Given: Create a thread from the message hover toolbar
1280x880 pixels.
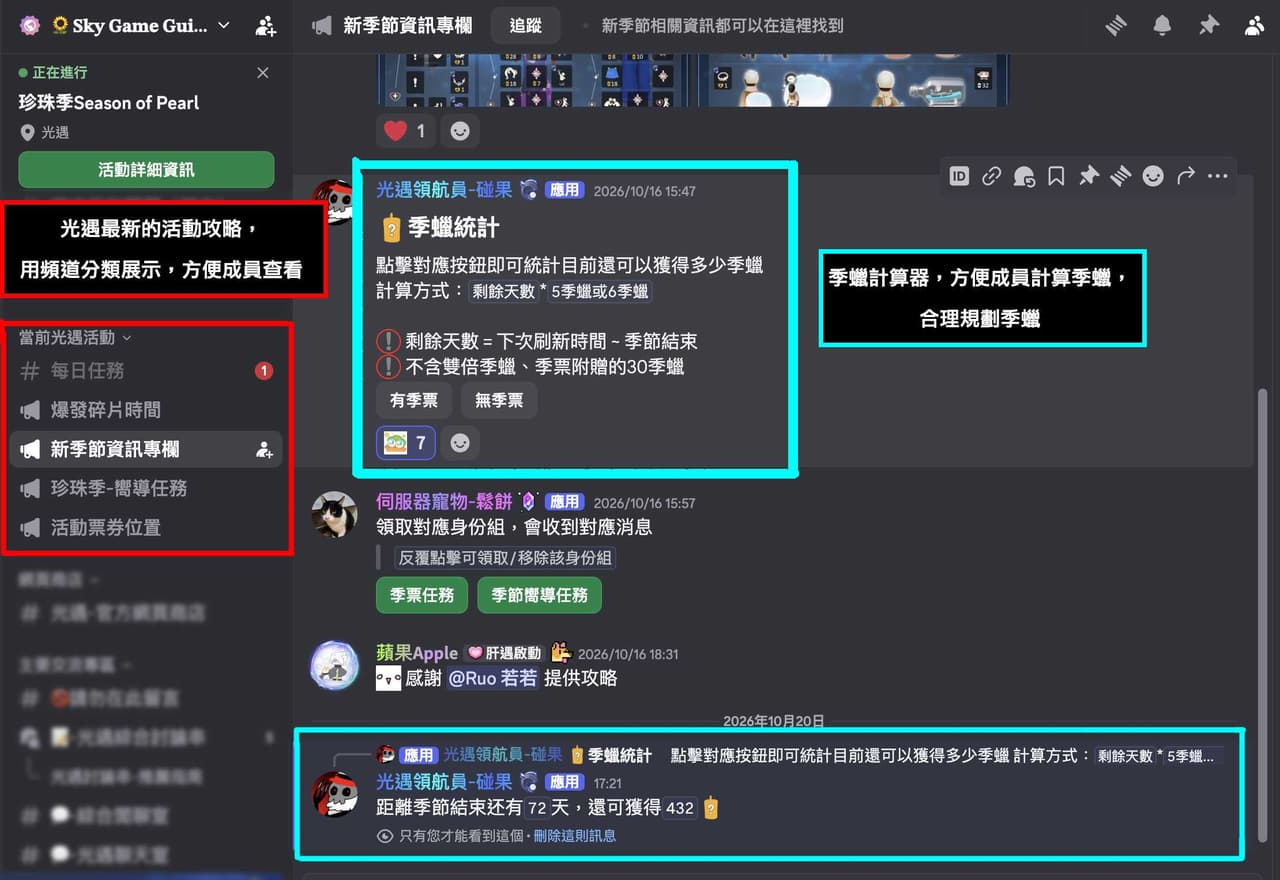Looking at the screenshot, I should tap(1120, 176).
